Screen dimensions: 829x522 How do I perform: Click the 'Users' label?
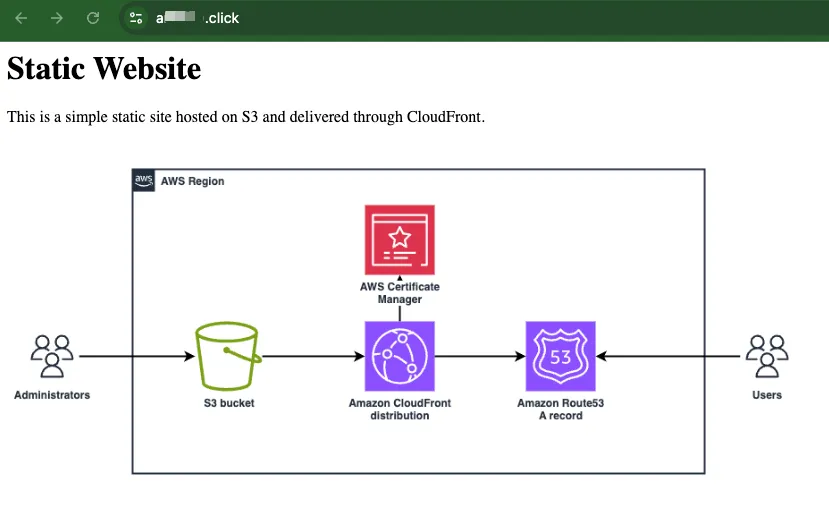click(767, 395)
